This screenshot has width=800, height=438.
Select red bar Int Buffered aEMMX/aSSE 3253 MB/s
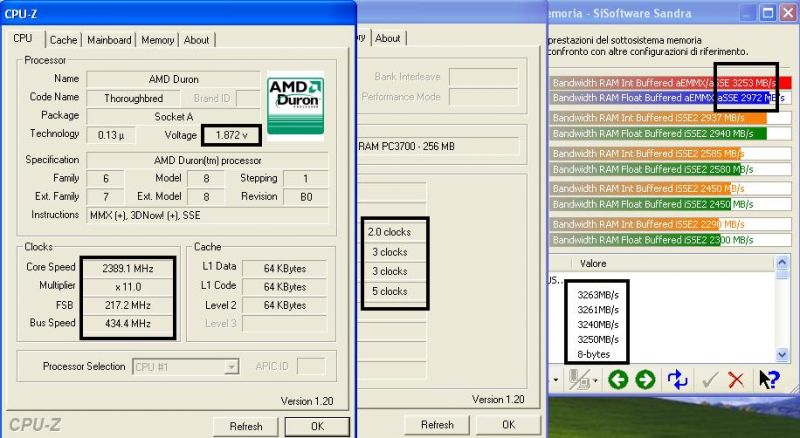coord(670,83)
